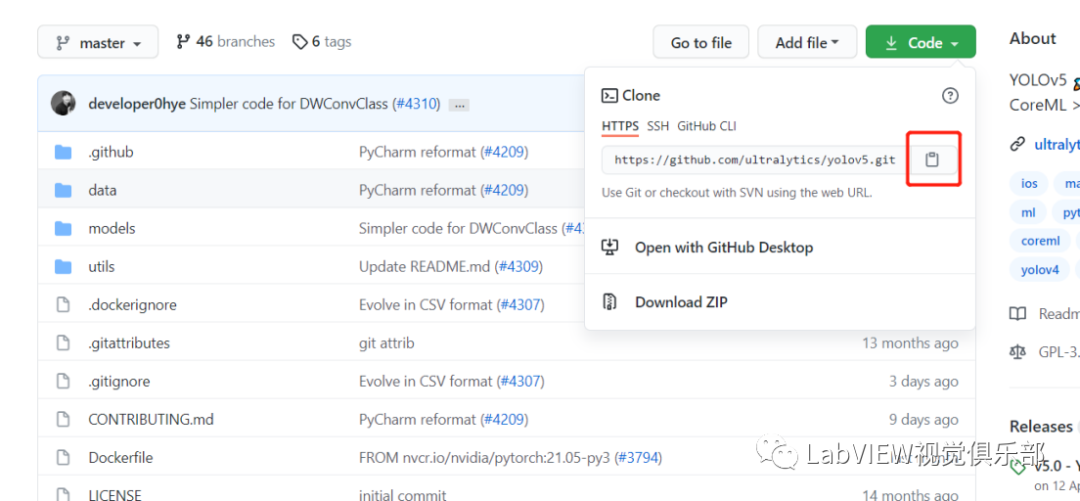This screenshot has width=1080, height=501.
Task: Click the .github folder icon
Action: click(63, 152)
